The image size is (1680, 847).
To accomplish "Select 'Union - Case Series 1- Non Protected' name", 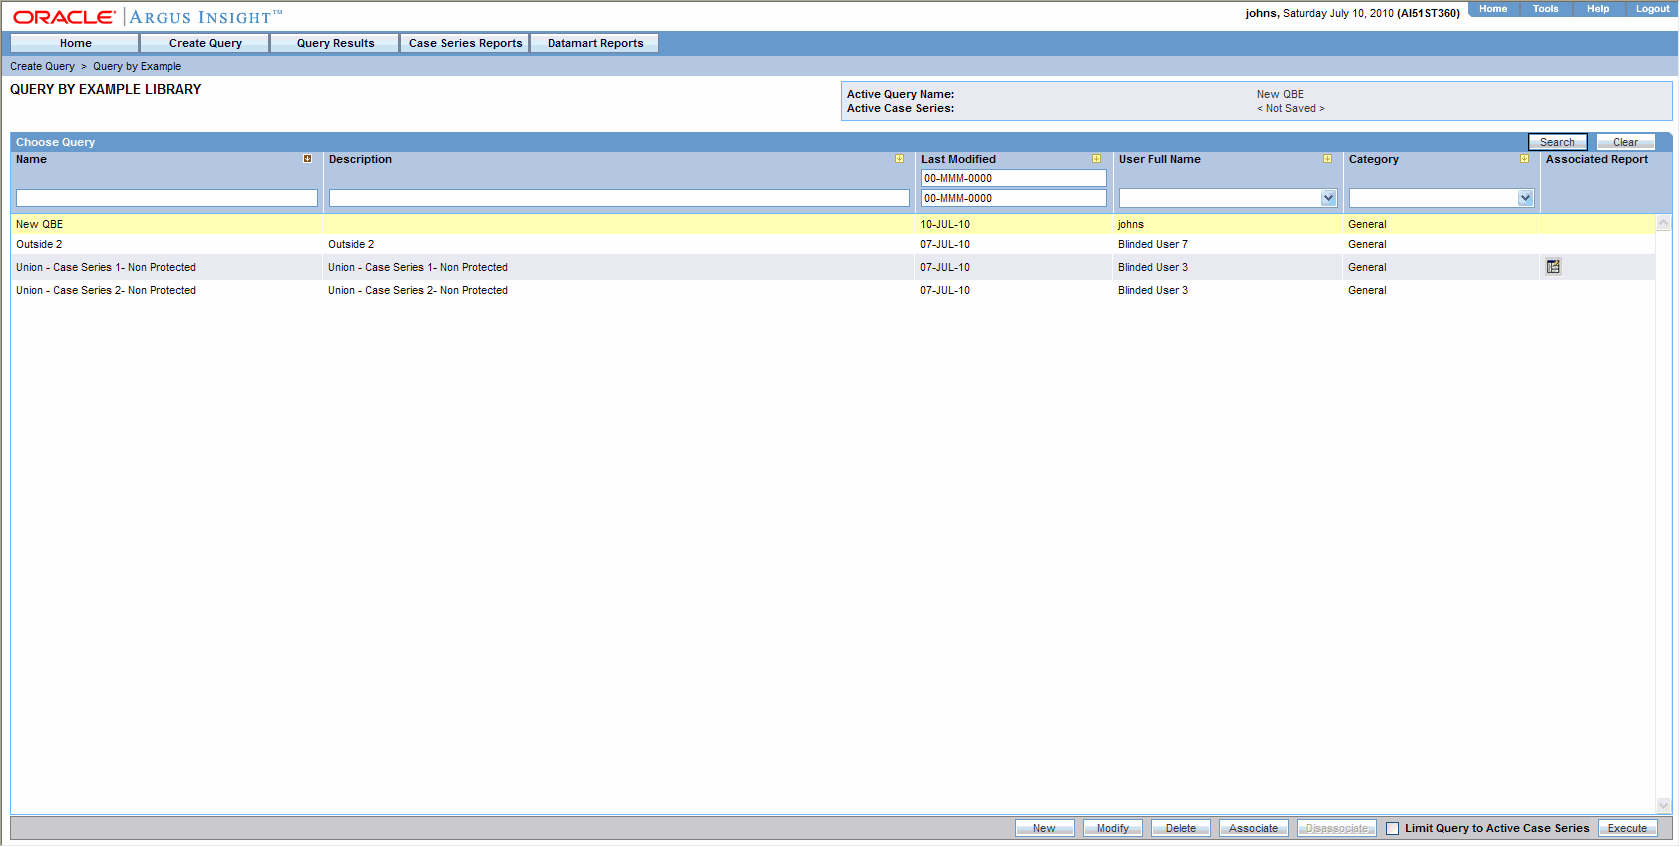I will (106, 267).
